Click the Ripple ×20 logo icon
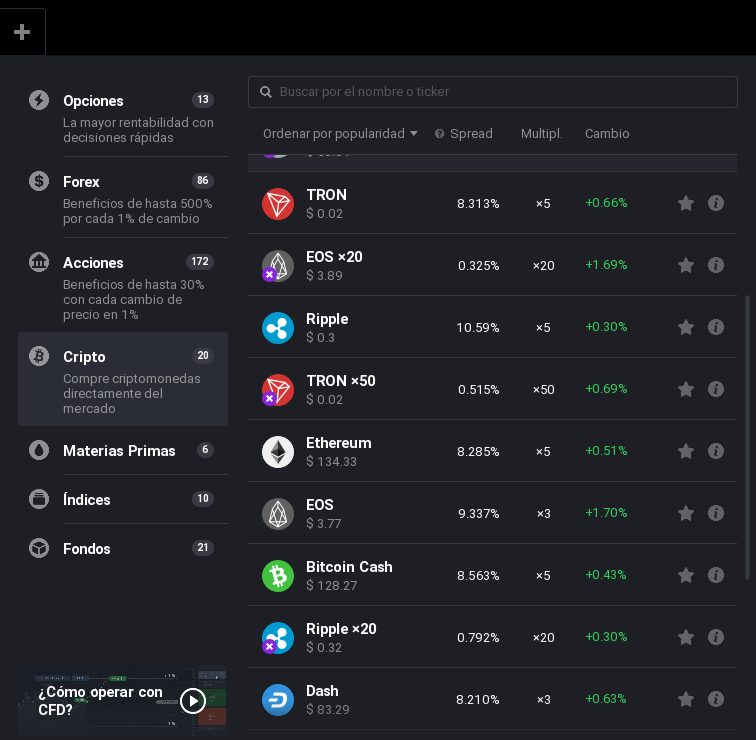This screenshot has height=740, width=756. pos(278,638)
